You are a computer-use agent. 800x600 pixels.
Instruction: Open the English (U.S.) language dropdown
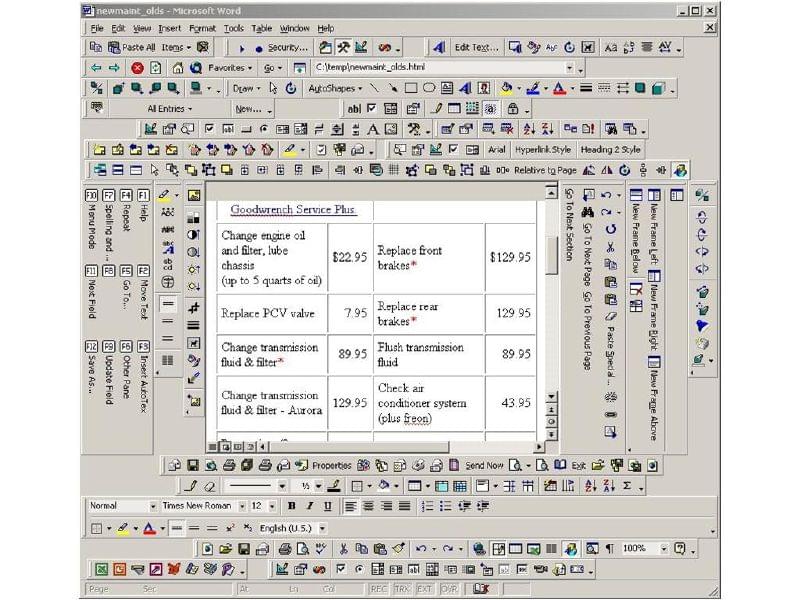pyautogui.click(x=322, y=528)
